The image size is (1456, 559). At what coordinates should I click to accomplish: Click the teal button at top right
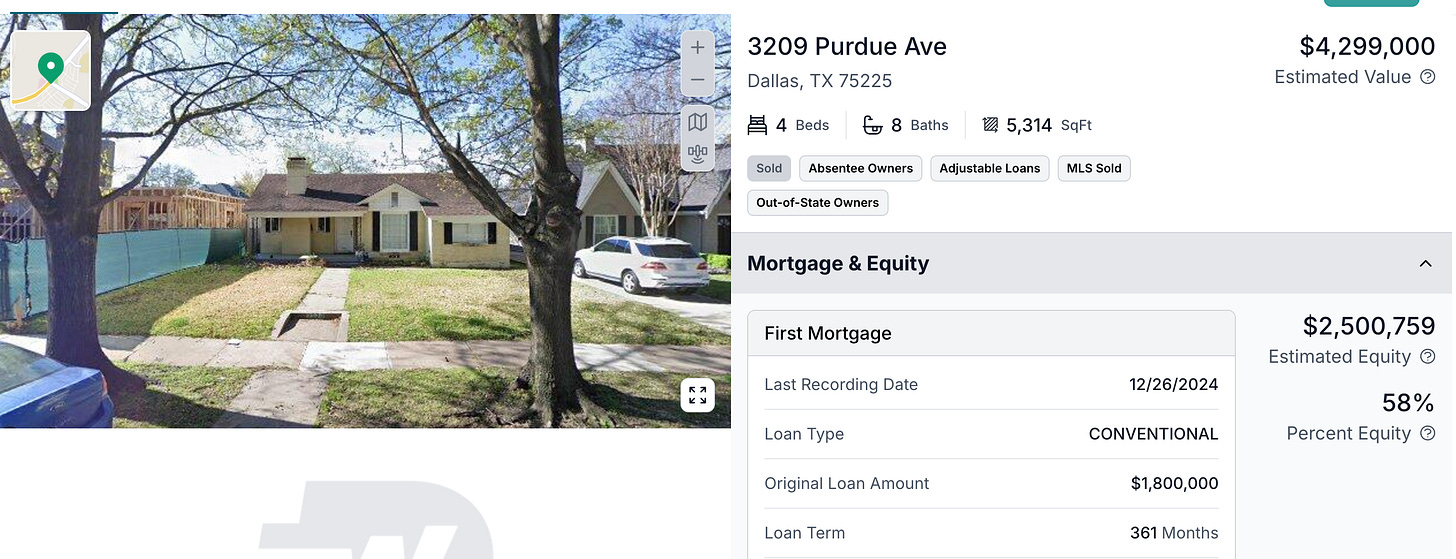click(1371, 3)
